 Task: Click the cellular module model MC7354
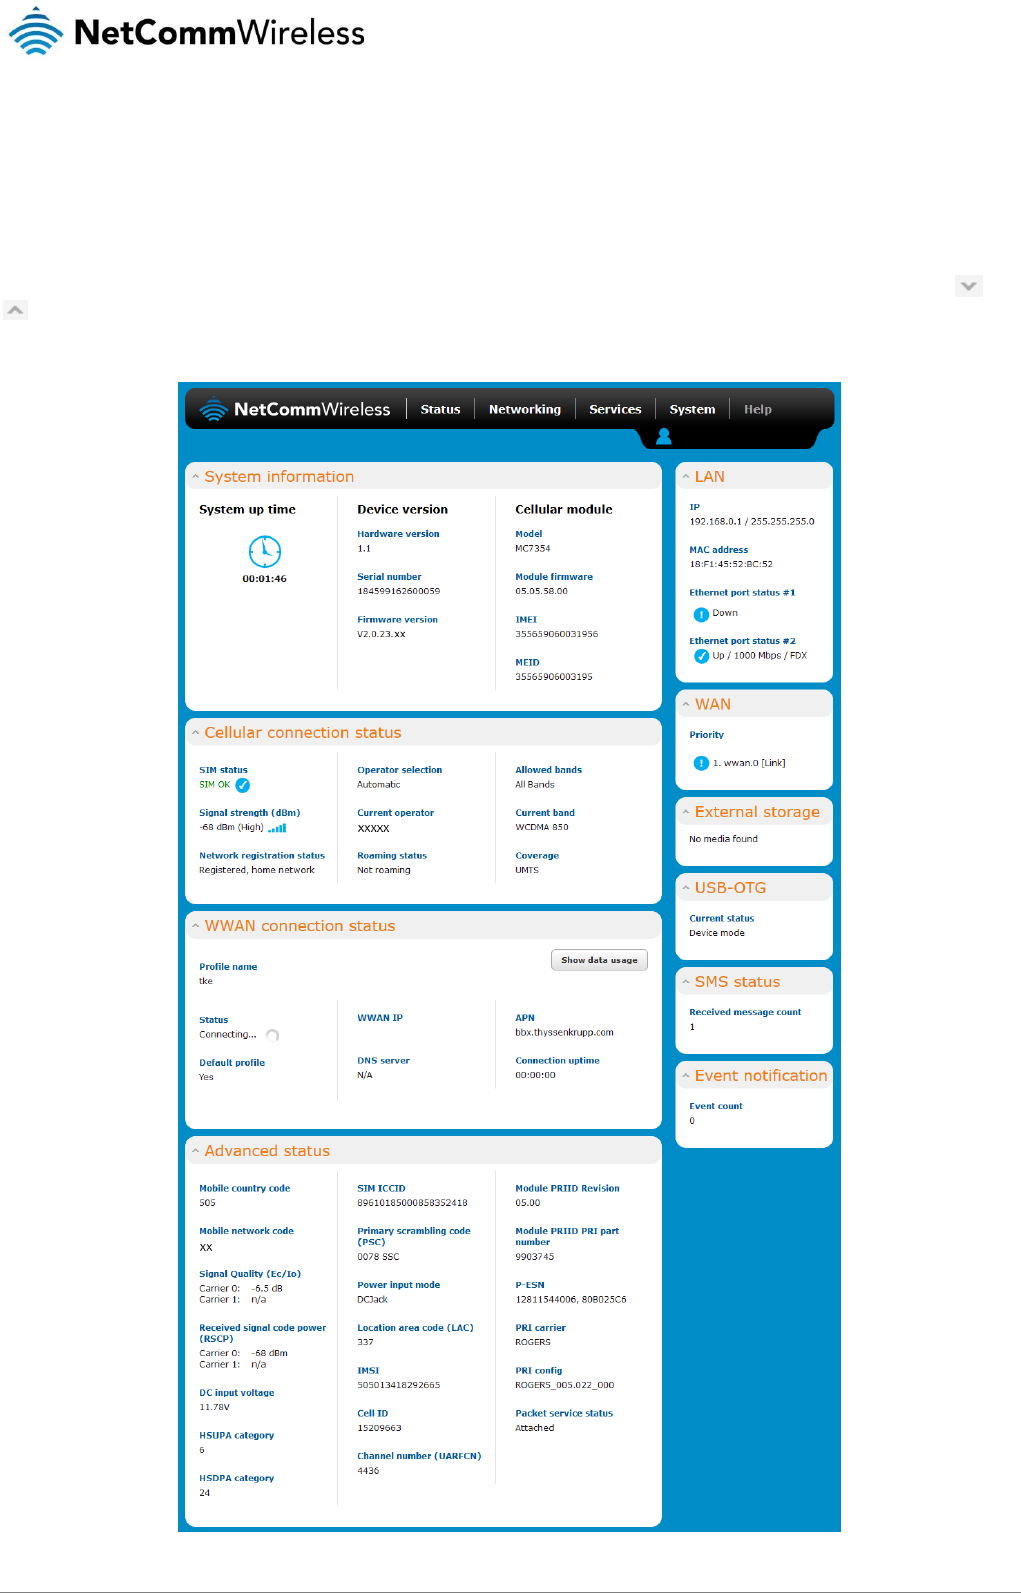click(x=533, y=548)
